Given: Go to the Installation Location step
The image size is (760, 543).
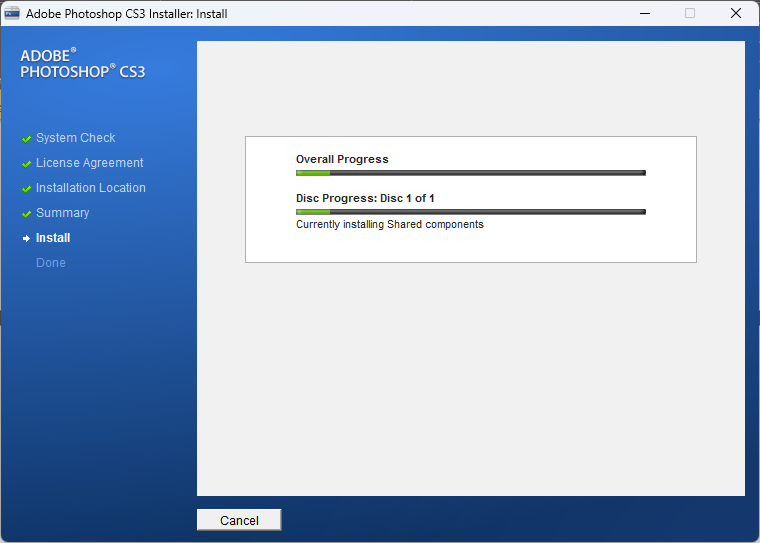Looking at the screenshot, I should (x=91, y=188).
